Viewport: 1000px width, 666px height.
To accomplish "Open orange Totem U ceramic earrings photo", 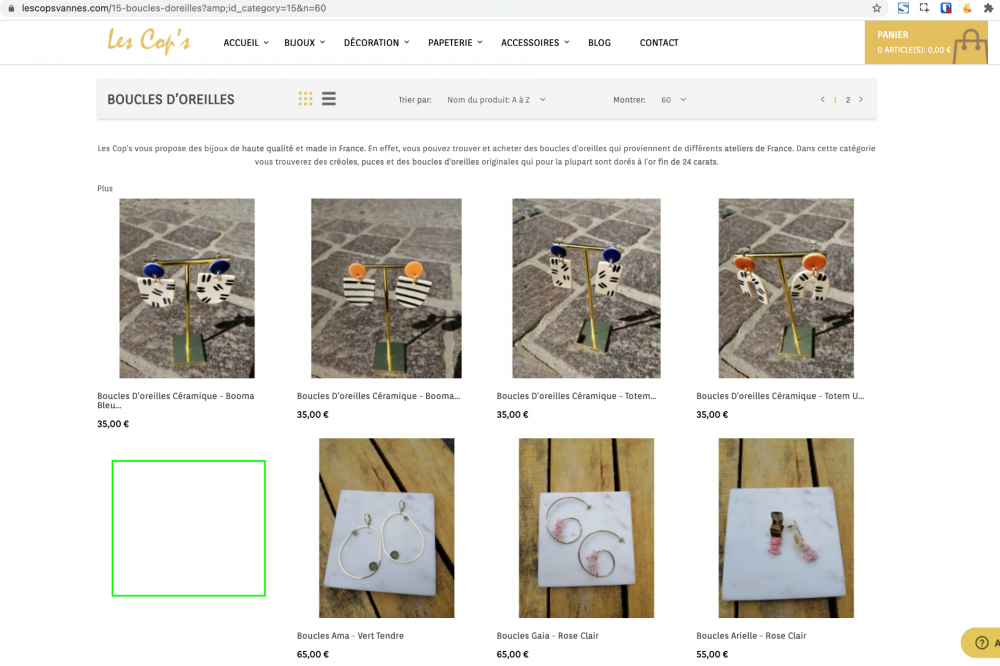I will [x=786, y=288].
